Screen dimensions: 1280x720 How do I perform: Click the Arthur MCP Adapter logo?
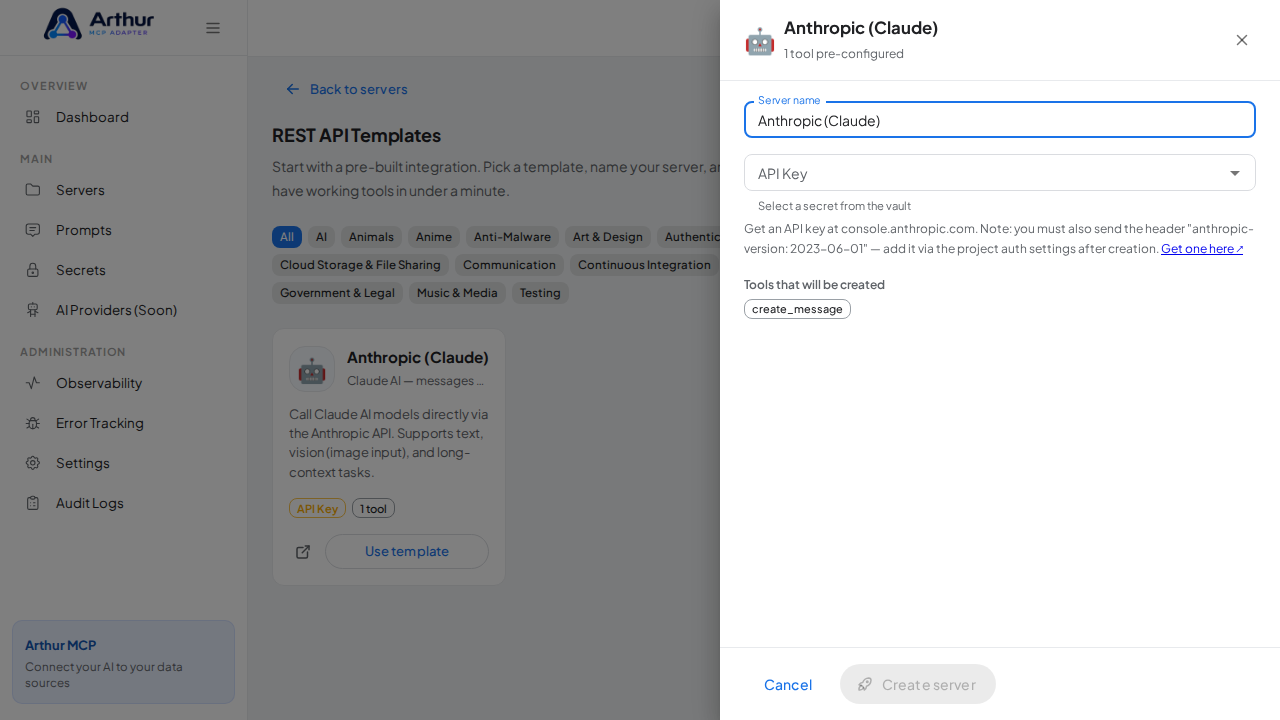(99, 23)
